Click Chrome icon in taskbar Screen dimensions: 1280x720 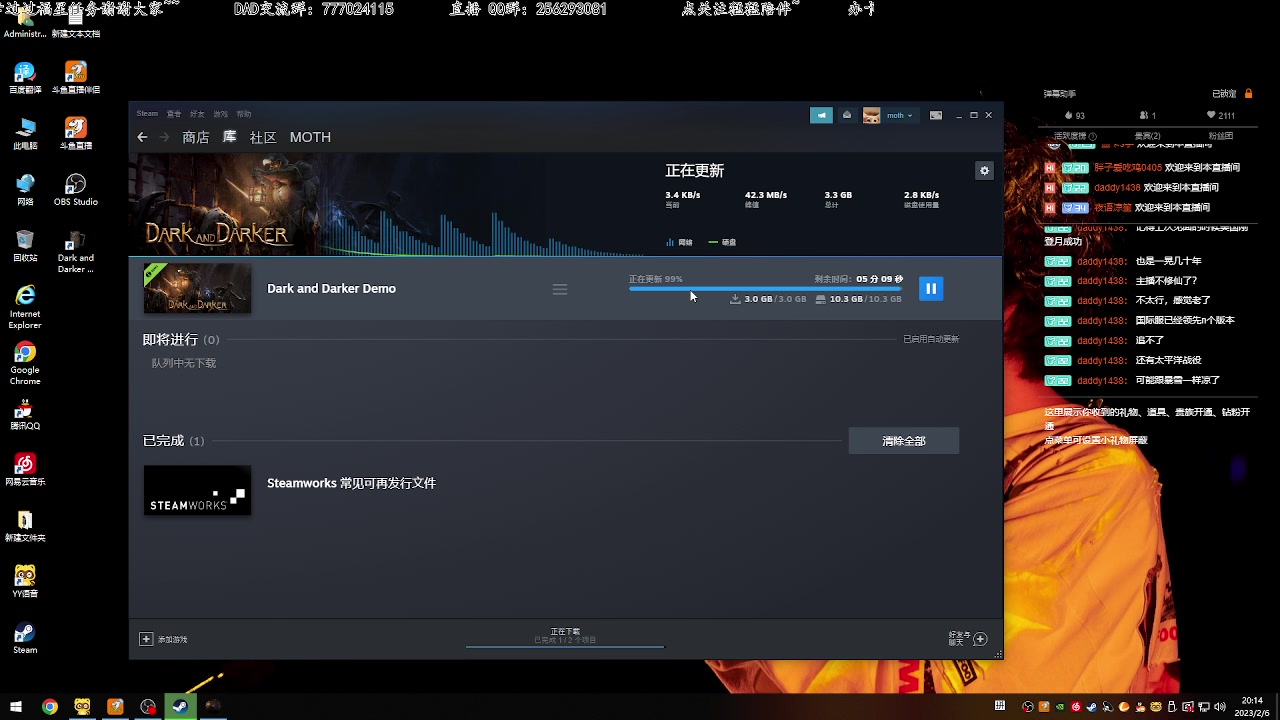click(49, 706)
